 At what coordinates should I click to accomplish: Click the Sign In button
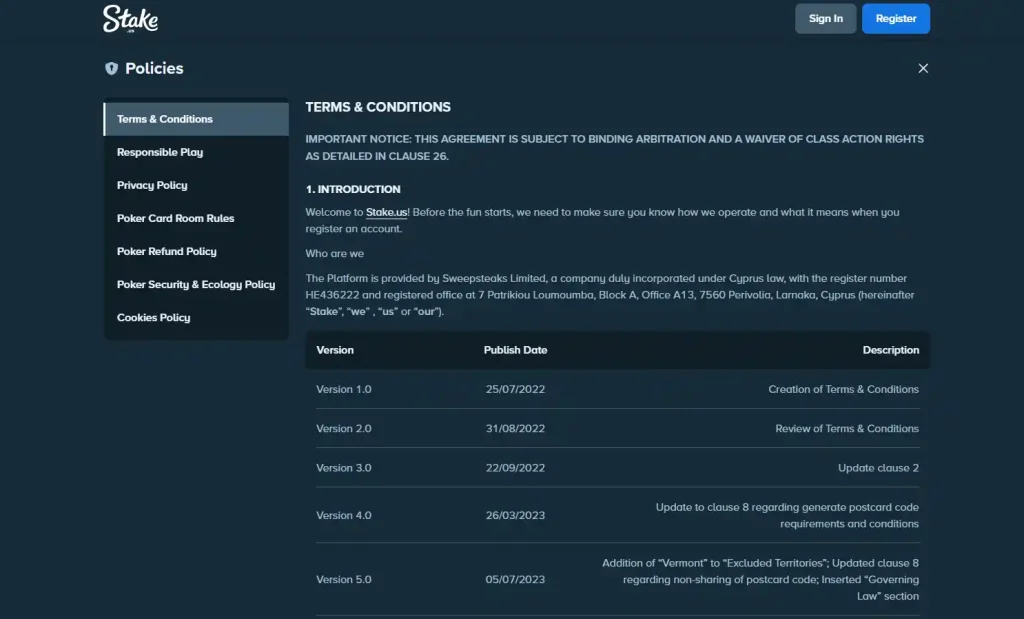tap(825, 19)
